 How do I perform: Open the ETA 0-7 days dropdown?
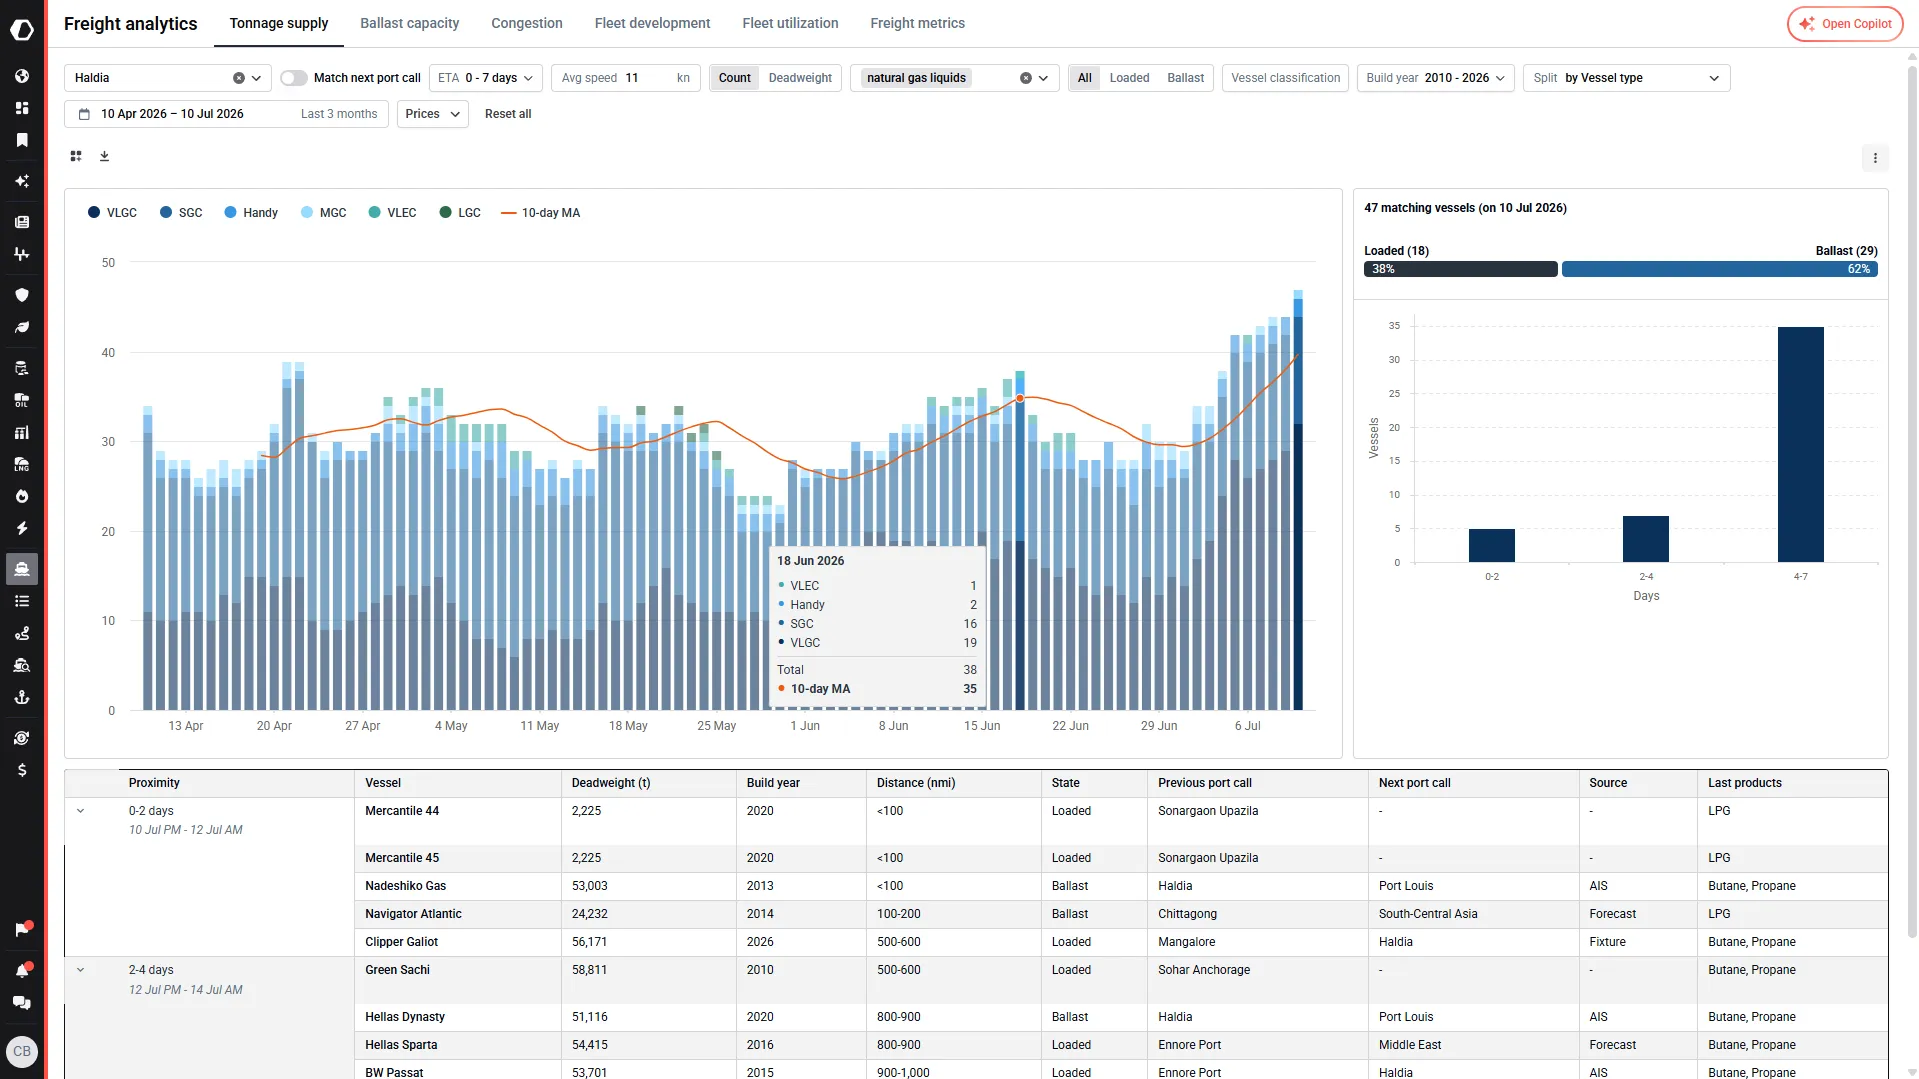tap(486, 78)
